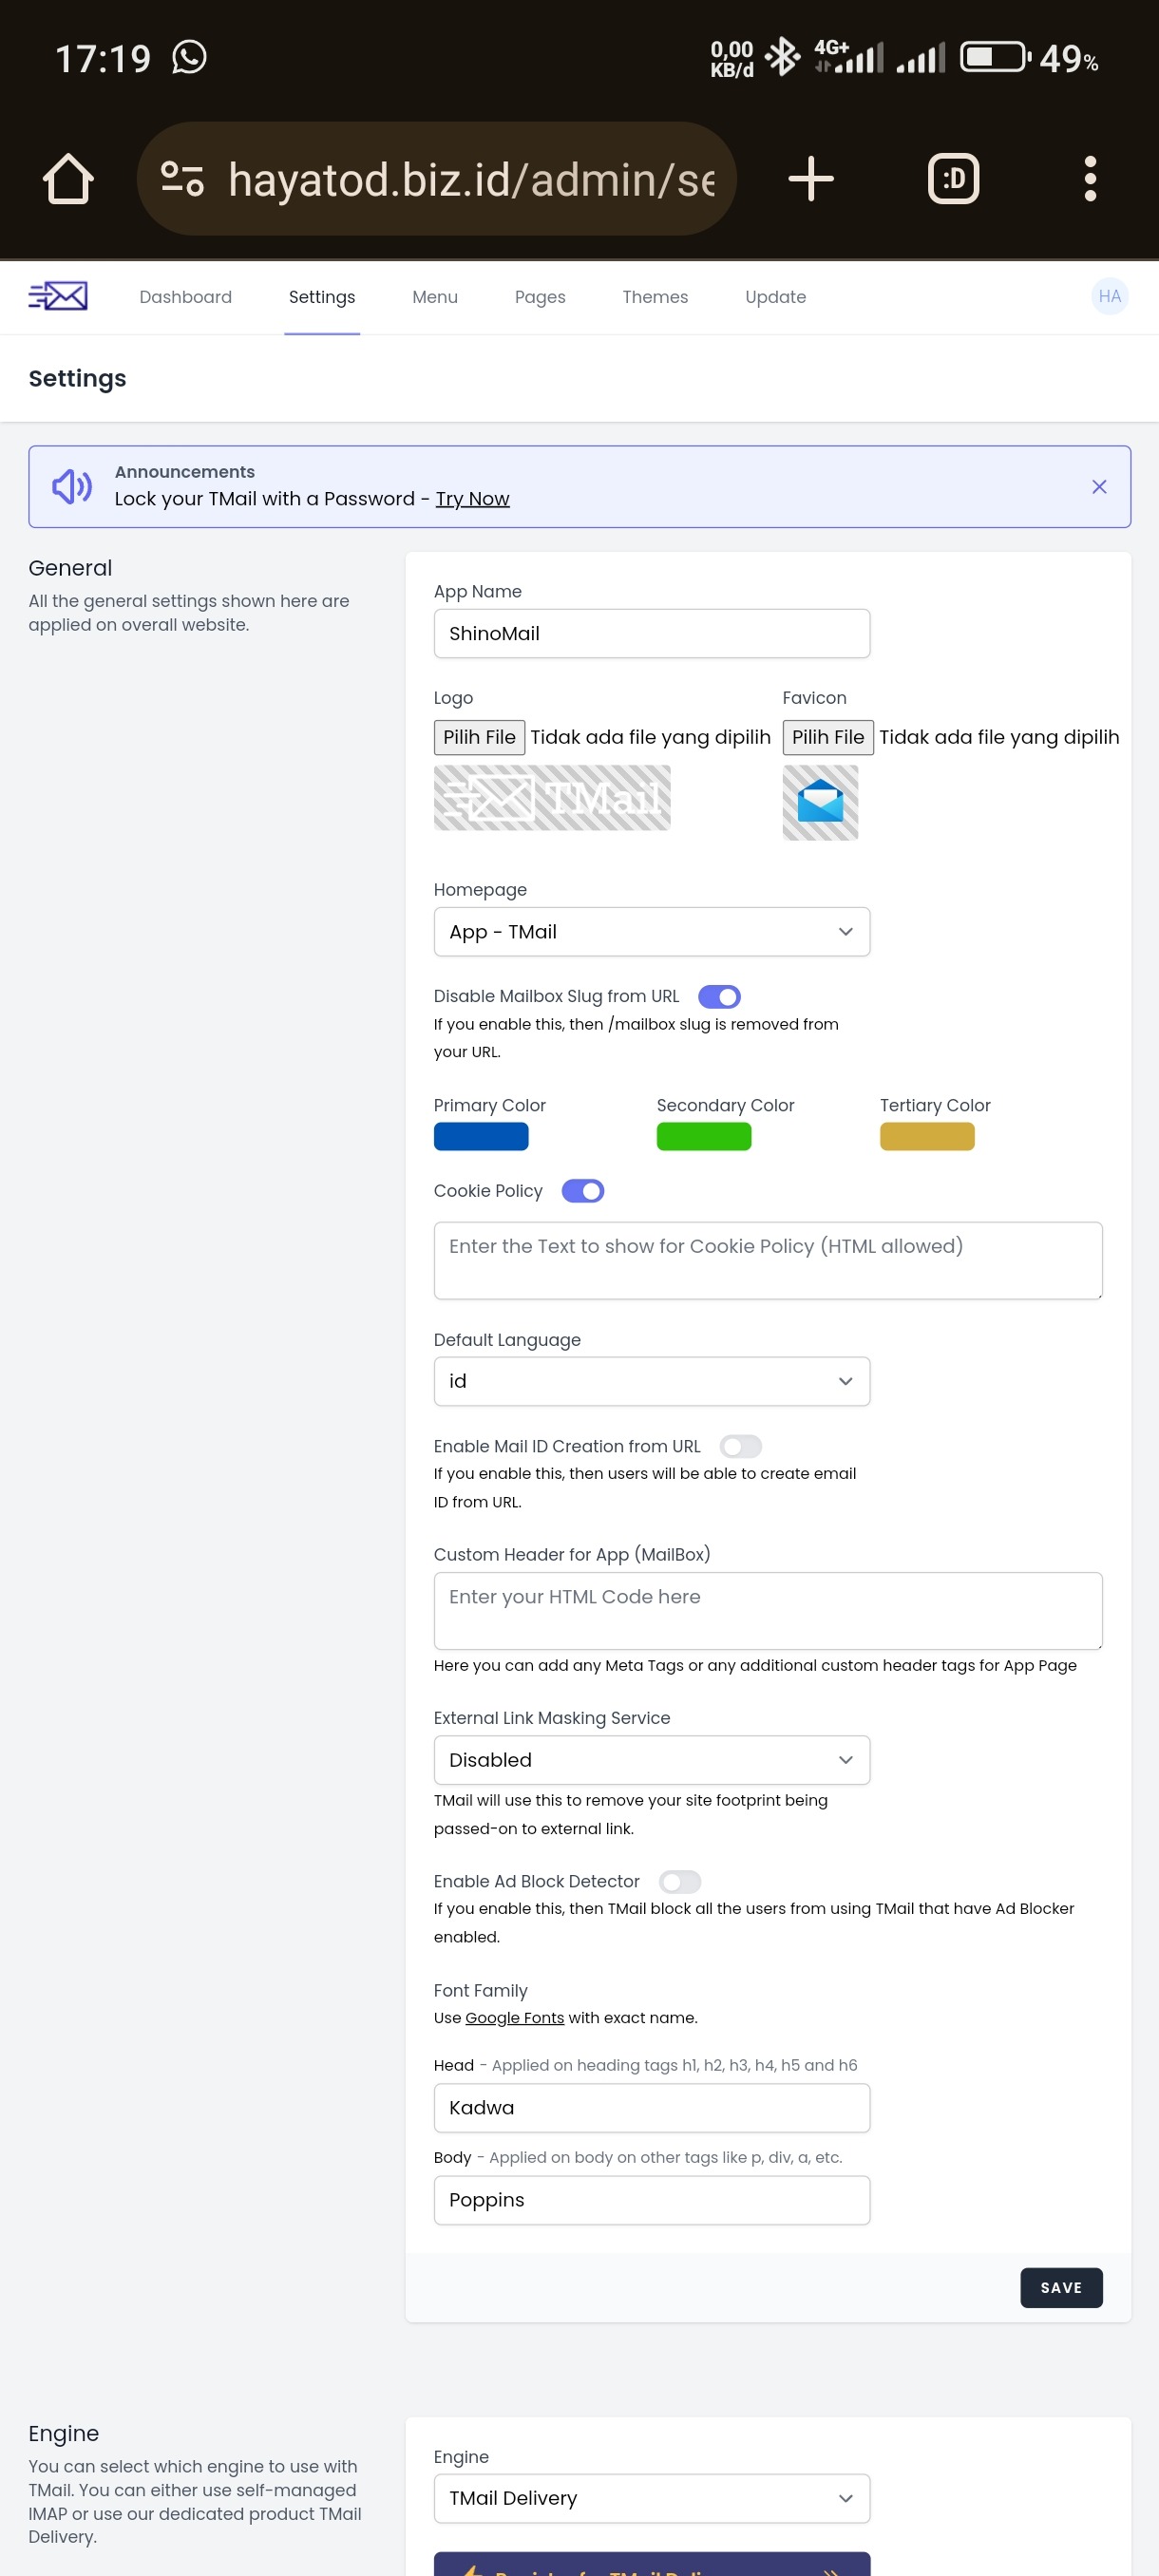
Task: Toggle the Cookie Policy switch
Action: 583,1191
